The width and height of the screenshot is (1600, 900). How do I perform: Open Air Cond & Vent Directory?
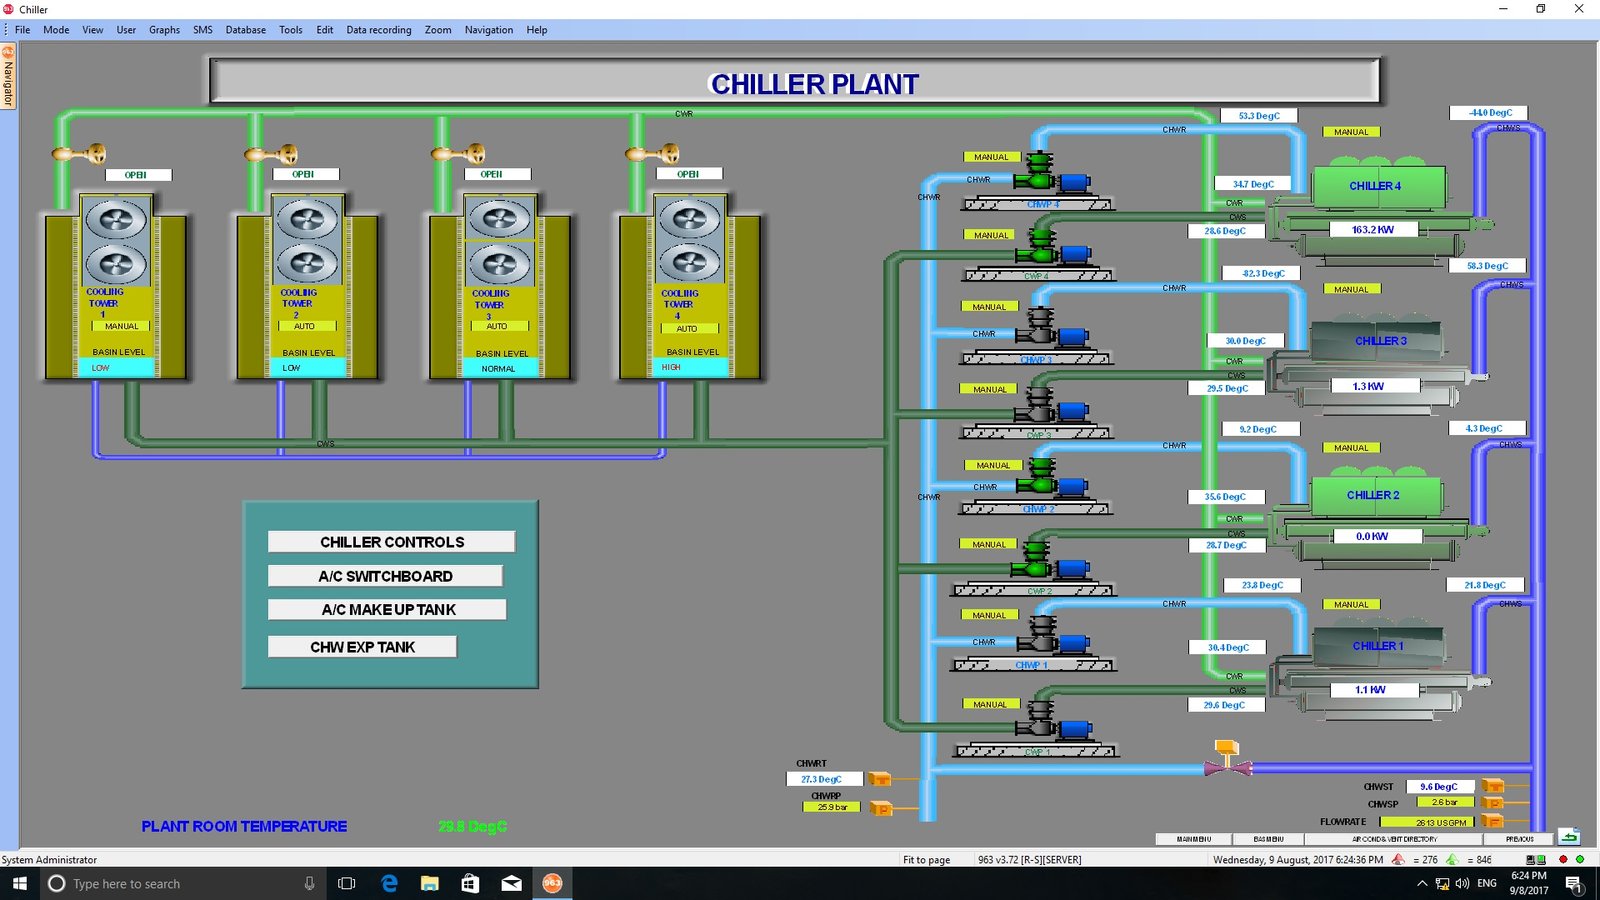[x=1394, y=839]
